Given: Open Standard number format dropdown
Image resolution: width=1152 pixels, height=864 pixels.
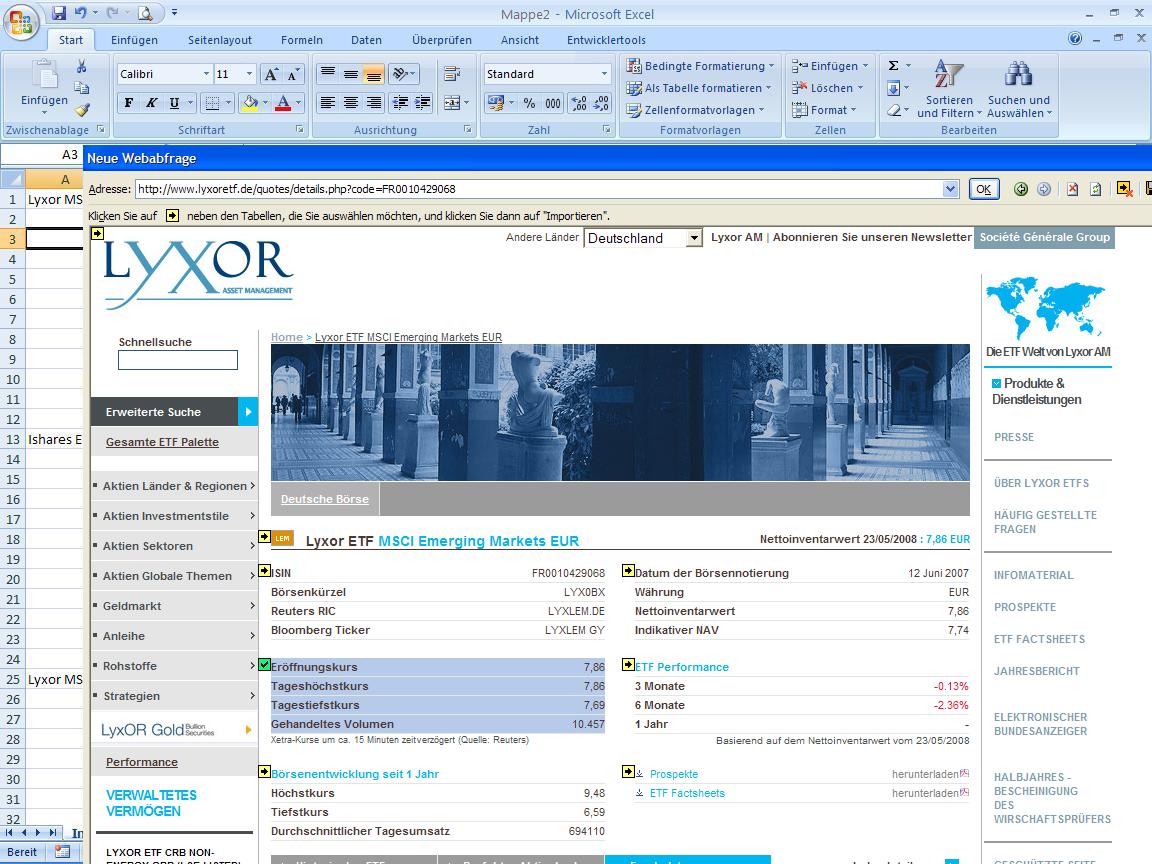Looking at the screenshot, I should coord(604,74).
